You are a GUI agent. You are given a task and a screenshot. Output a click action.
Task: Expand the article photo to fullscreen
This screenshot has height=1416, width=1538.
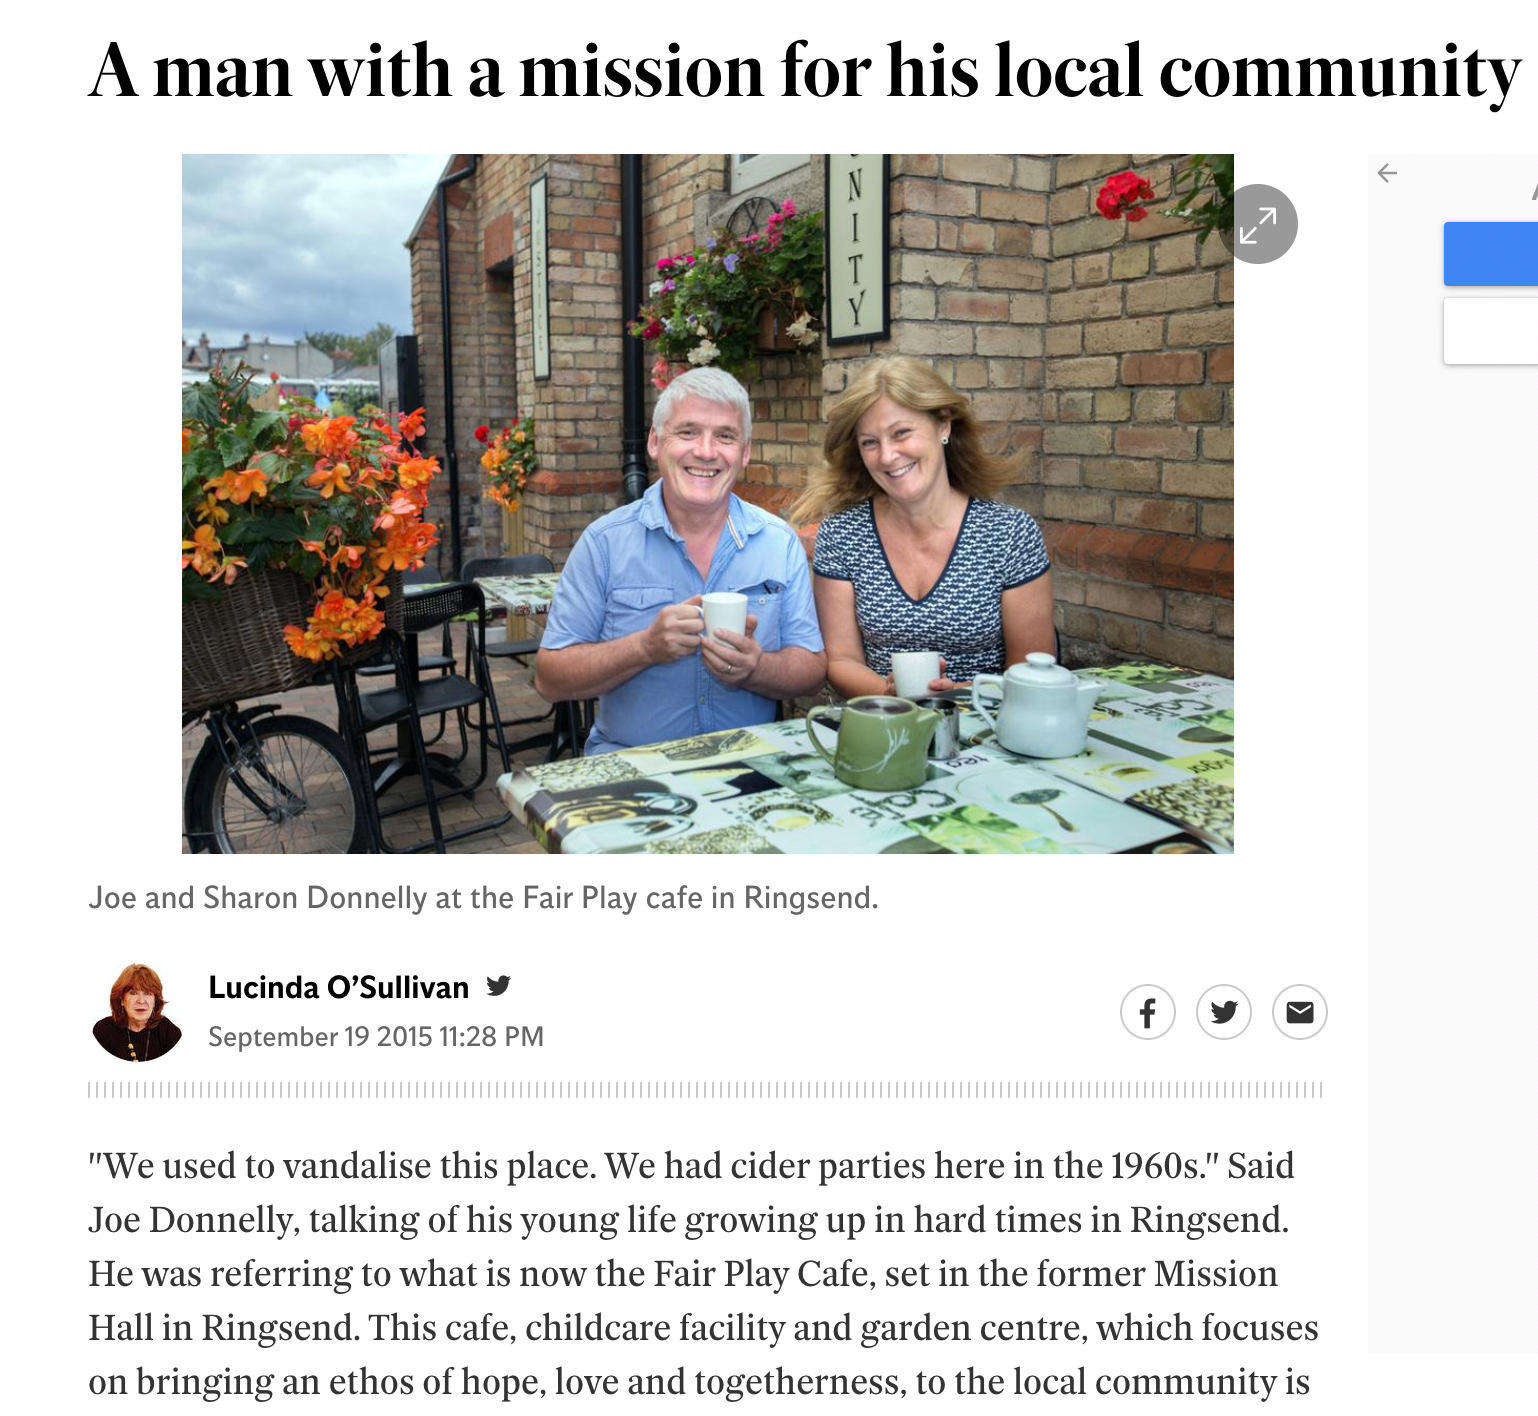(x=1258, y=224)
